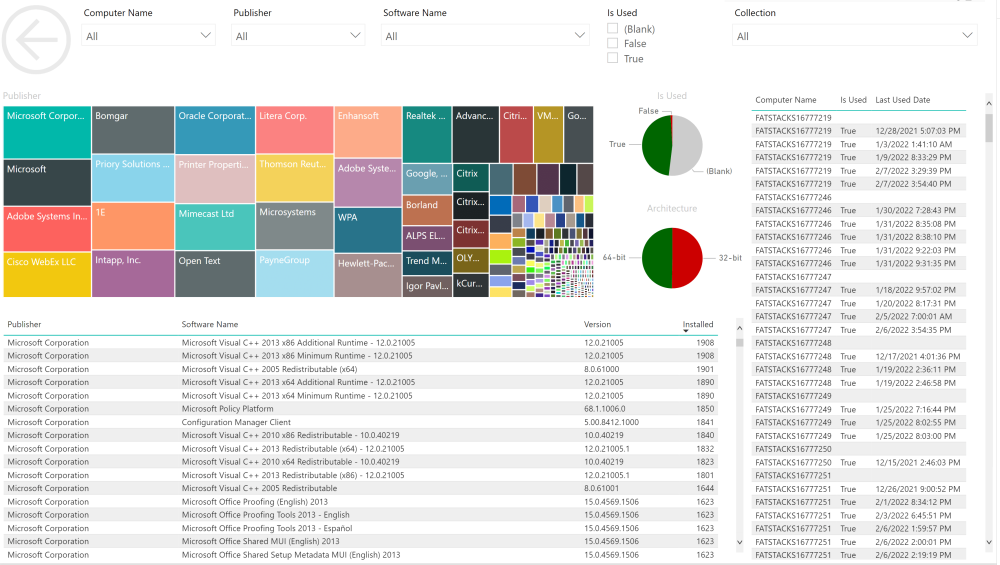The height and width of the screenshot is (565, 1000).
Task: Sort by Version column header
Action: click(598, 324)
